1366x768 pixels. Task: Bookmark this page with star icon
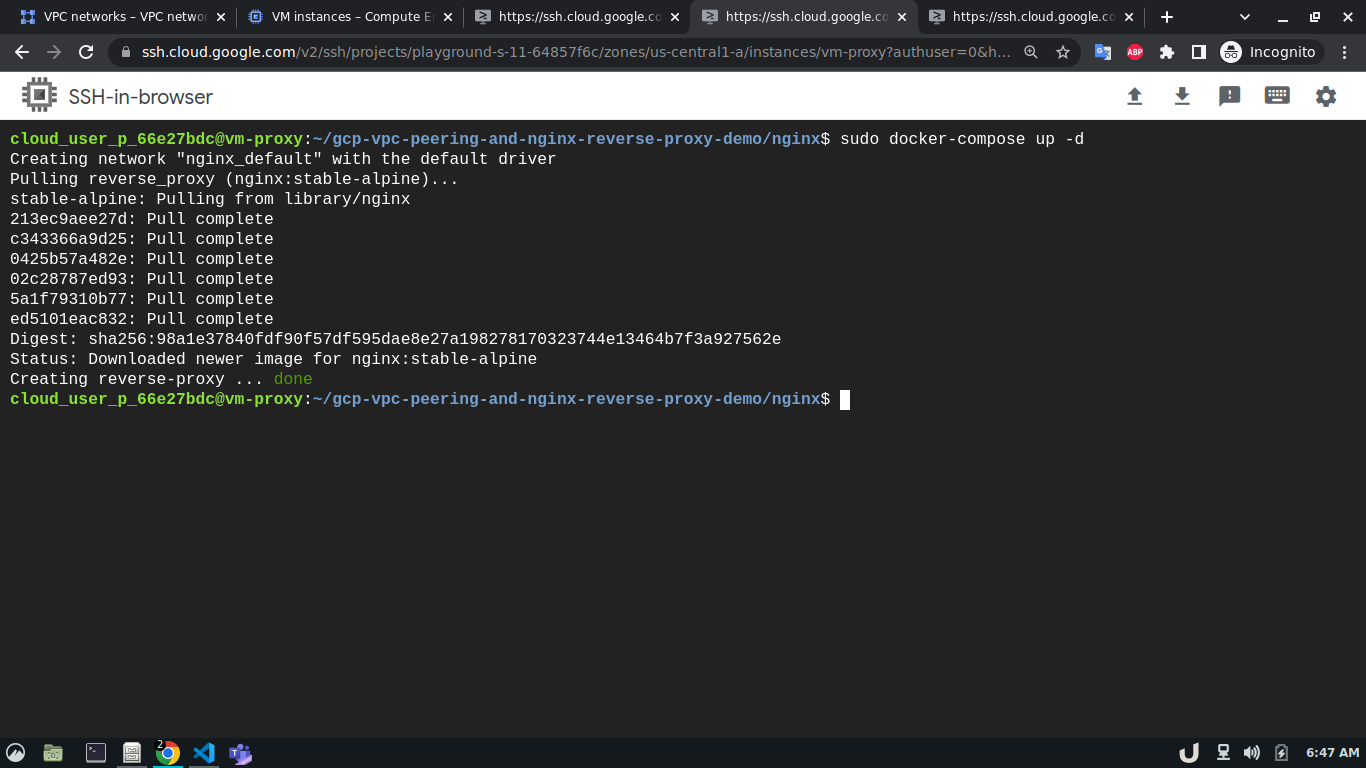pos(1062,52)
